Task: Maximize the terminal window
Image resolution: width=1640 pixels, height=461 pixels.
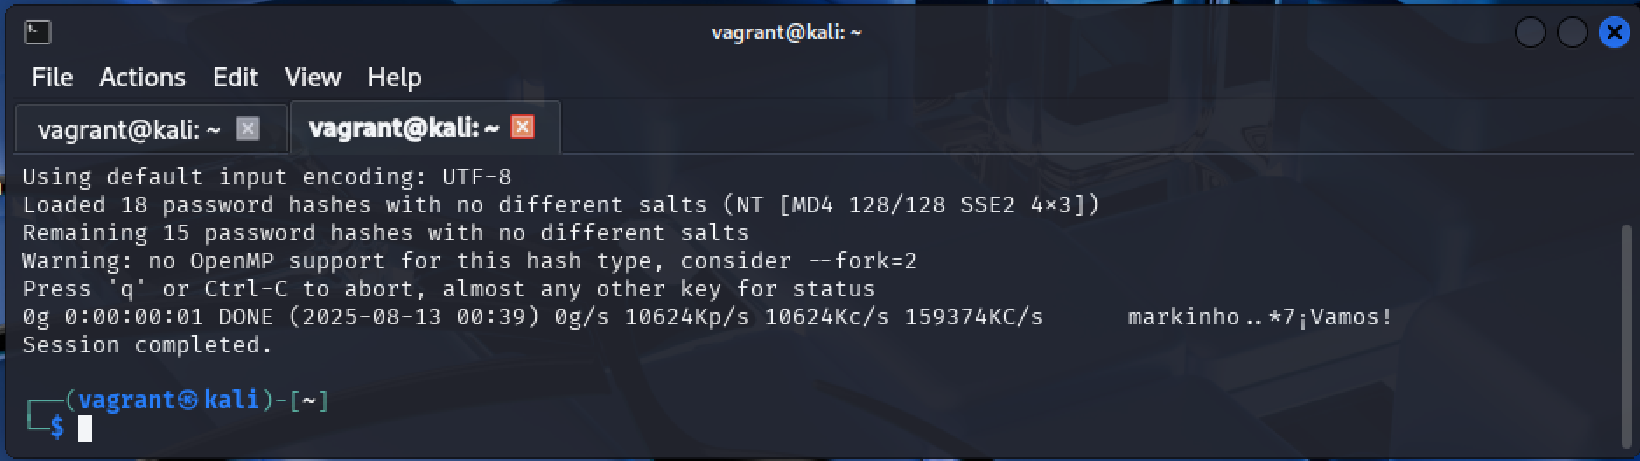Action: point(1572,33)
